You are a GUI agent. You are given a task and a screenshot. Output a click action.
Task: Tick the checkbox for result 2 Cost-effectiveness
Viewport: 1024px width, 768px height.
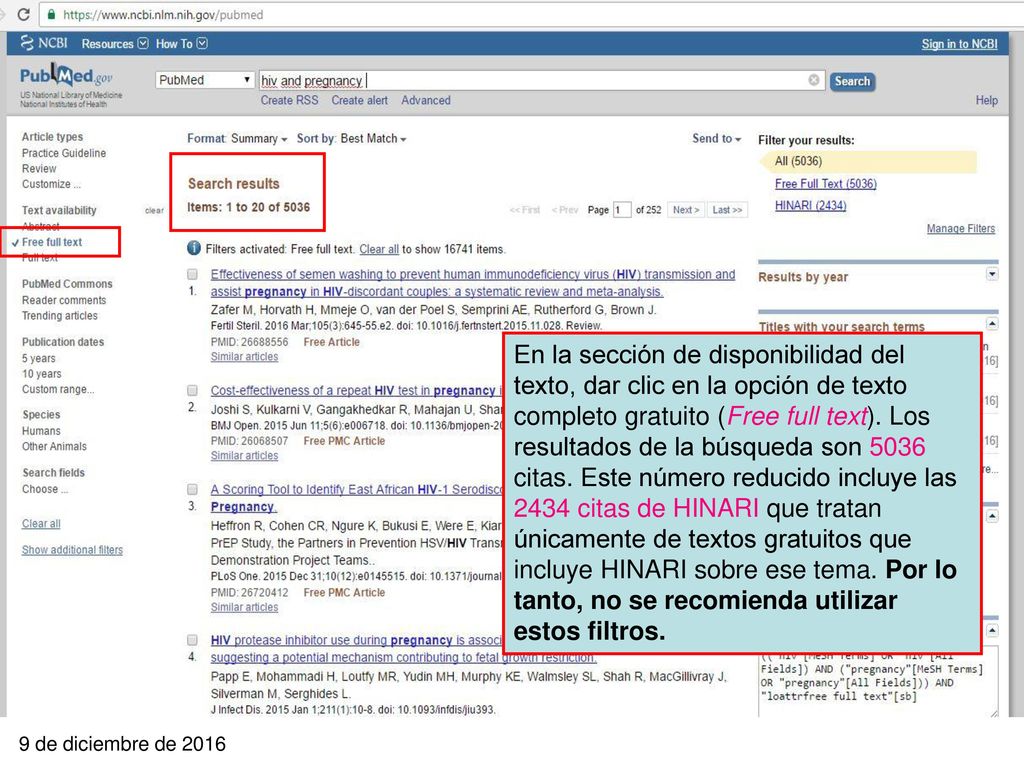pos(192,391)
